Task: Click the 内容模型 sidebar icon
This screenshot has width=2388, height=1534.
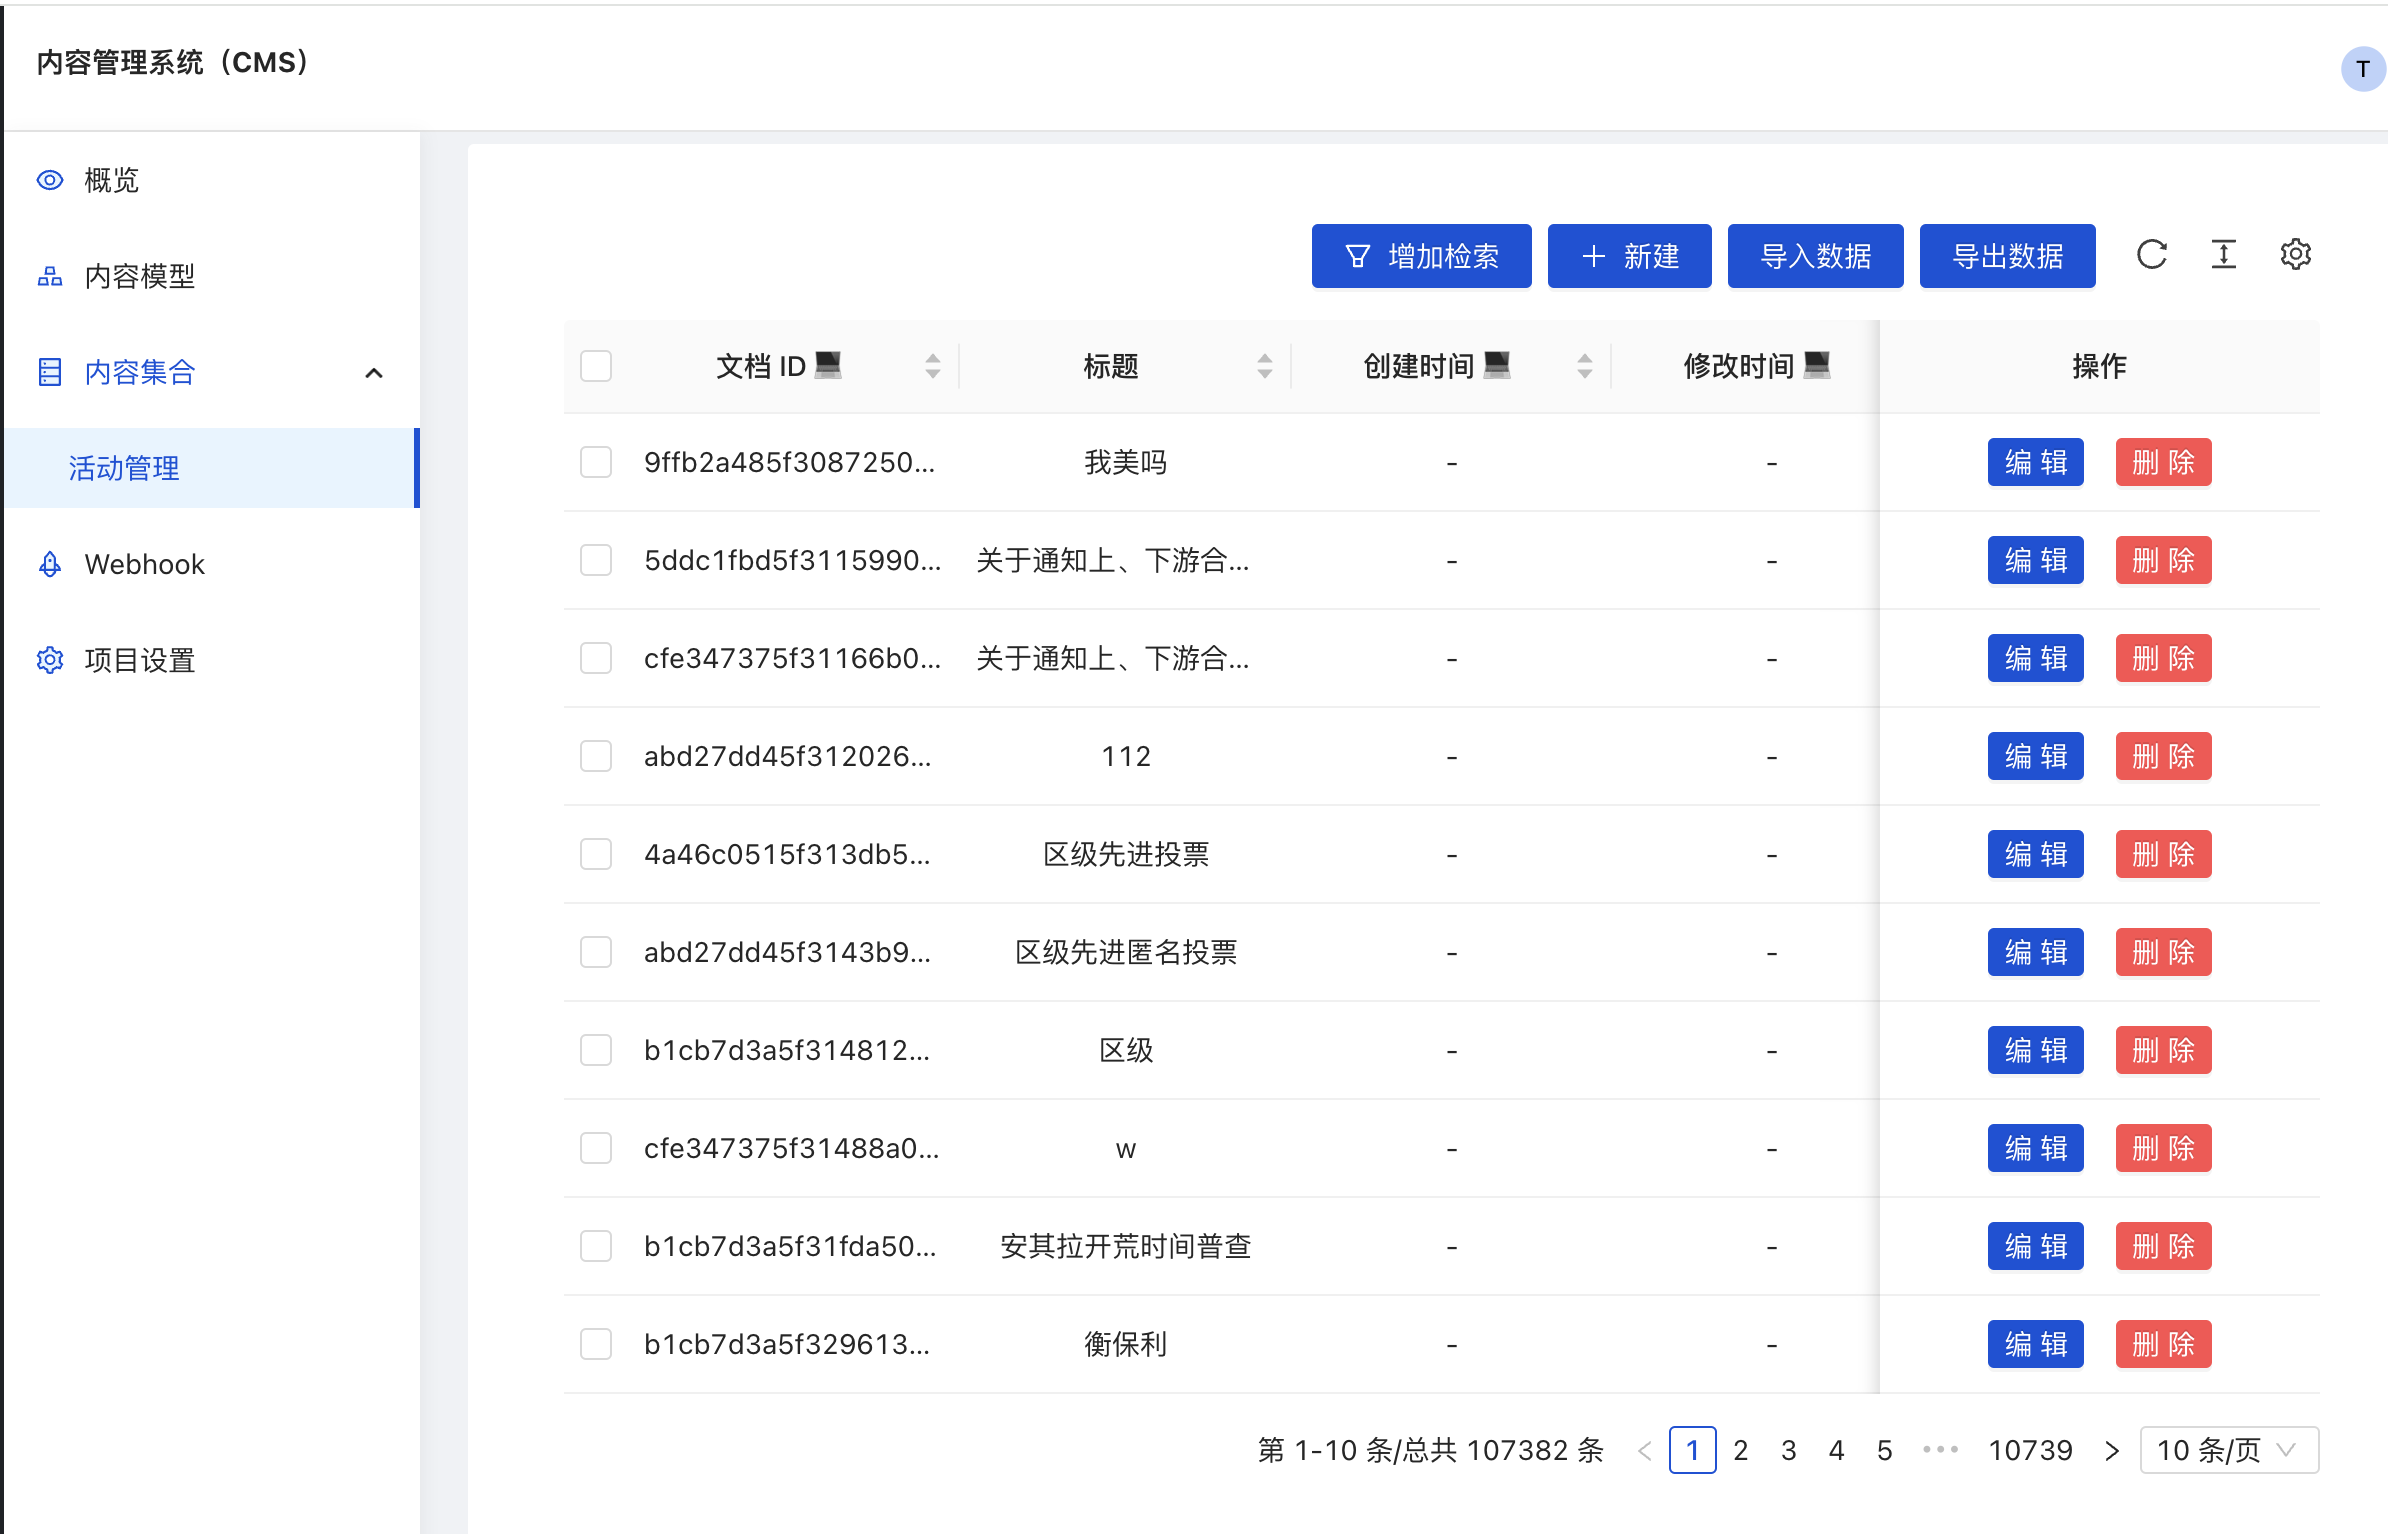Action: click(x=50, y=276)
